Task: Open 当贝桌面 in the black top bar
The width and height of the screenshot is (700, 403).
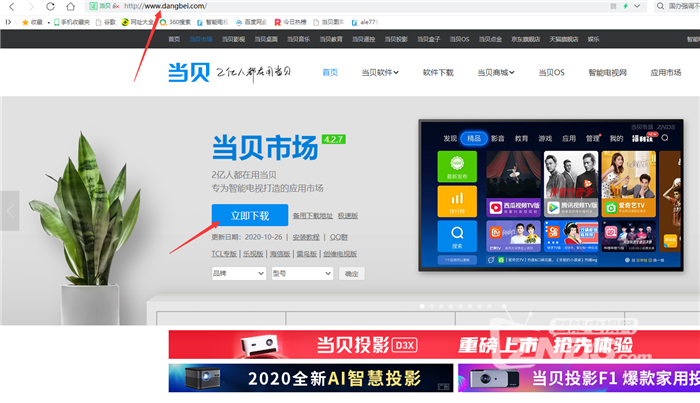Action: pyautogui.click(x=266, y=39)
